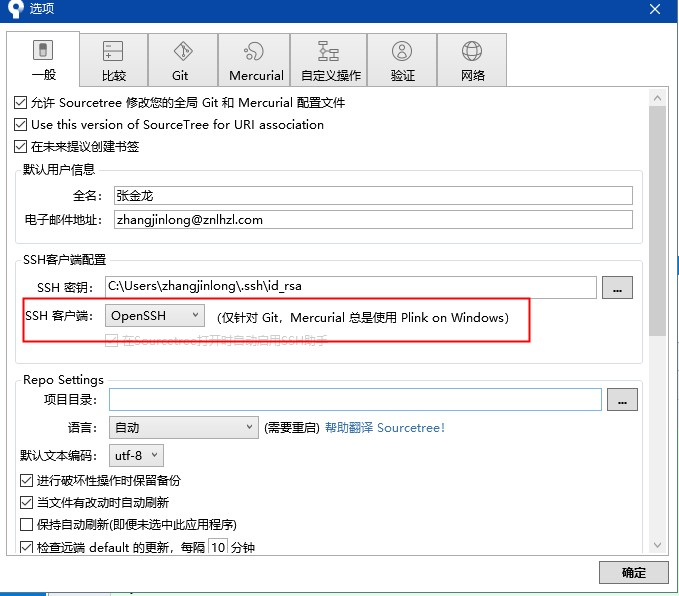Screen dimensions: 679x596
Task: Open the 自定义操作 custom actions tab
Action: pos(329,60)
